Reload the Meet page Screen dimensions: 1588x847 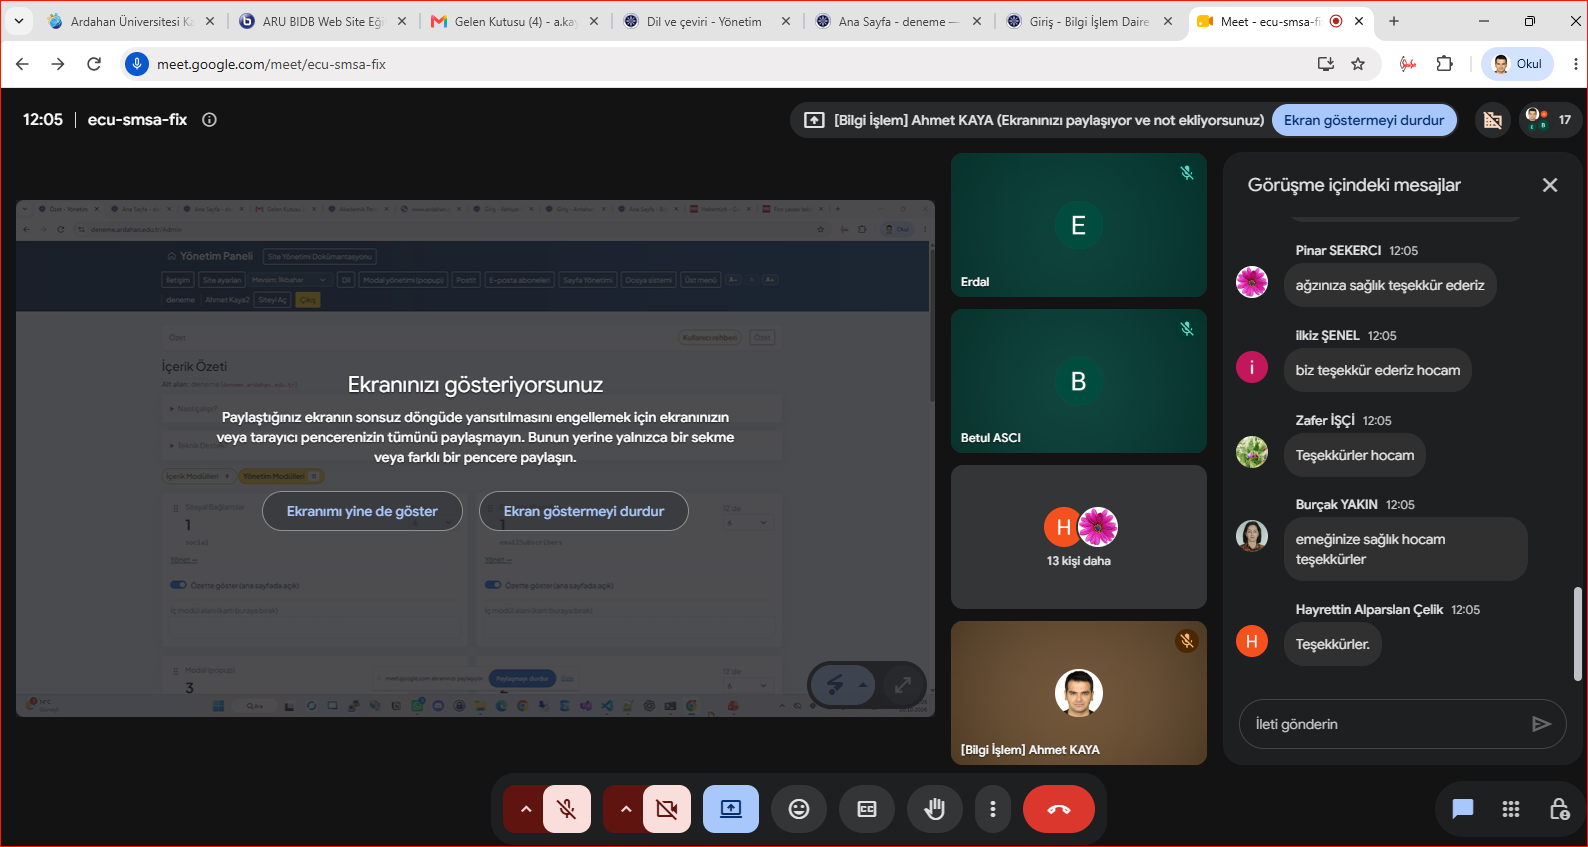coord(94,64)
